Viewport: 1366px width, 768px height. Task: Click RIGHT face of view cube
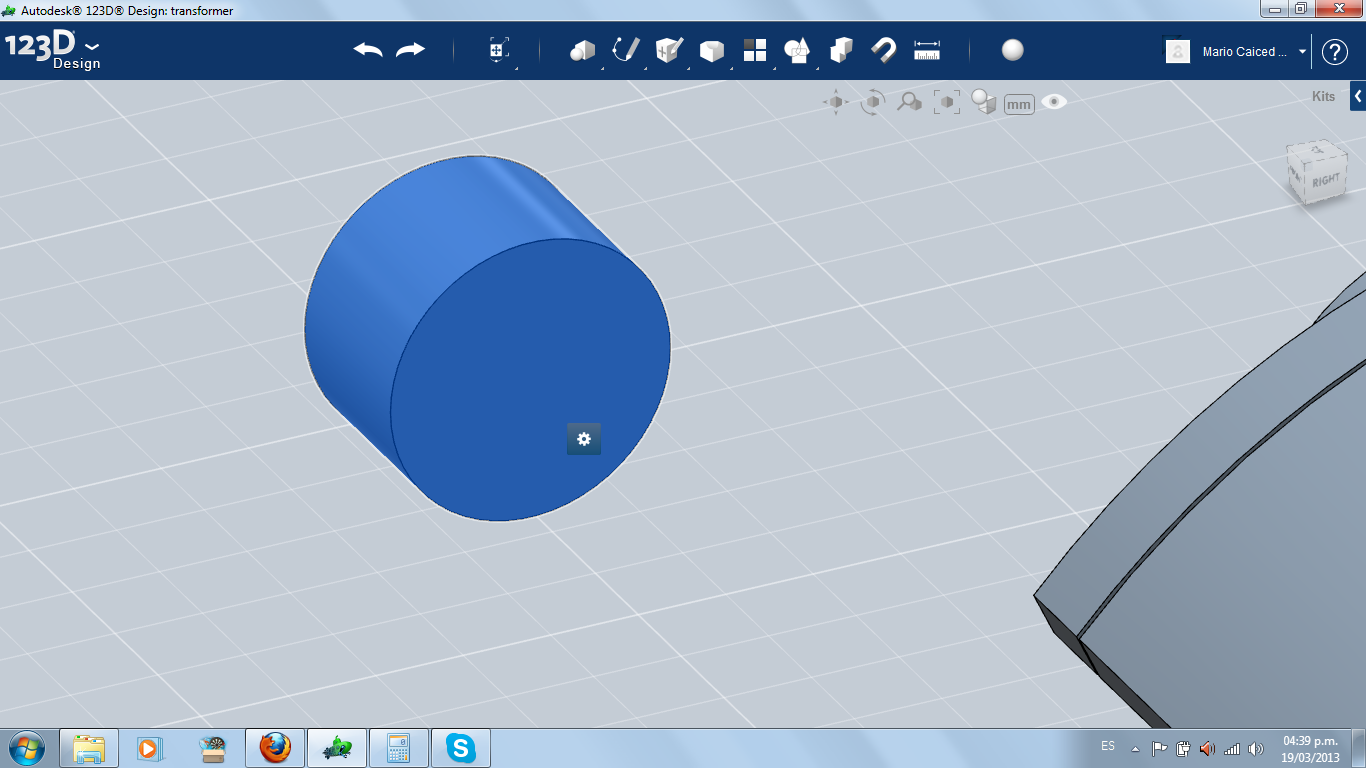coord(1325,180)
